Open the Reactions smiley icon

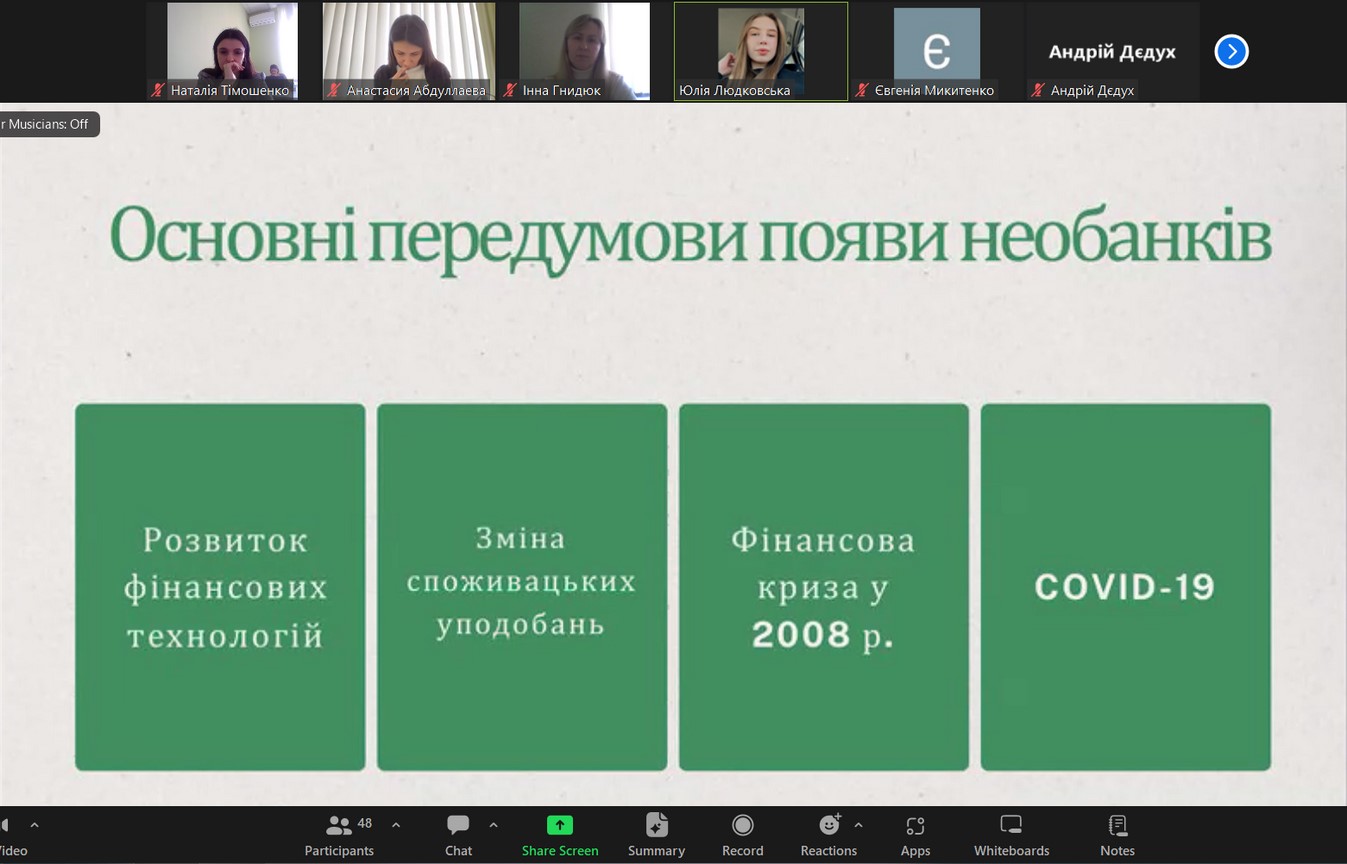pos(829,826)
